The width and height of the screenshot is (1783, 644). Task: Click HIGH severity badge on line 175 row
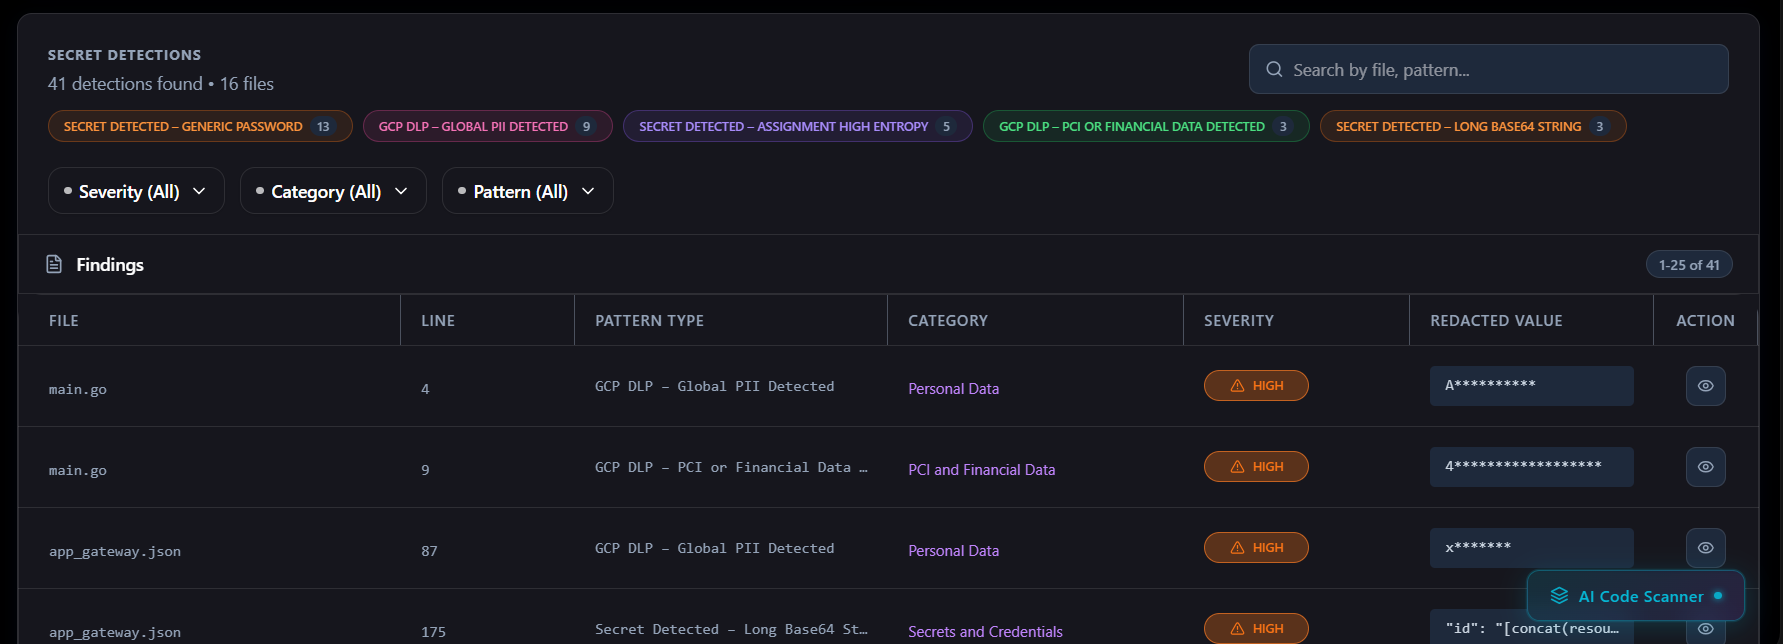click(x=1256, y=628)
